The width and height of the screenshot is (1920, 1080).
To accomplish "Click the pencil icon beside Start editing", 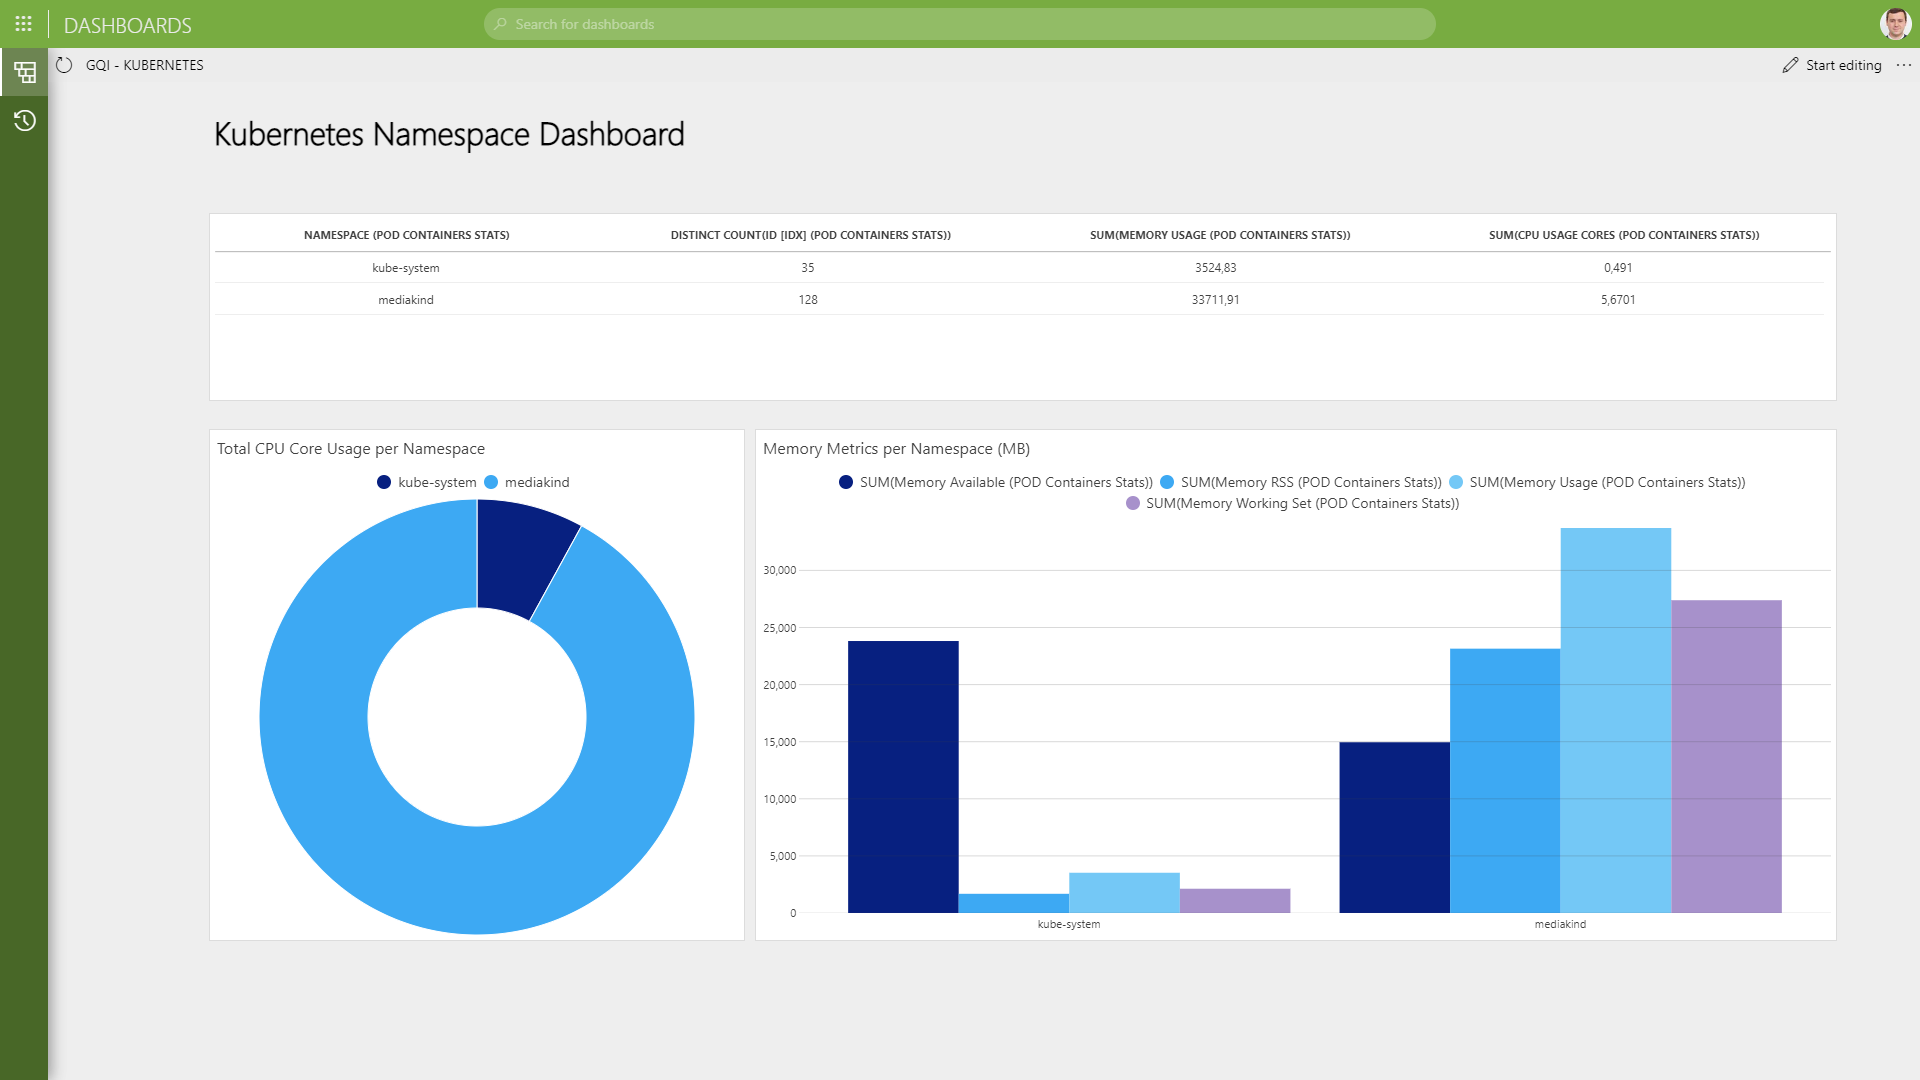I will pos(1790,65).
